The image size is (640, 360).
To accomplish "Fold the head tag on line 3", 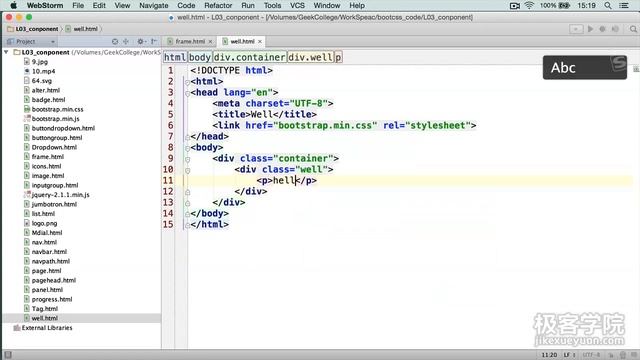I will [187, 93].
